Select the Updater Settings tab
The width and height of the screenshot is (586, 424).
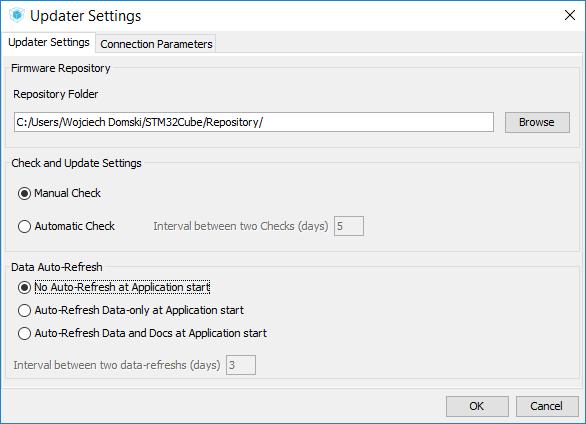pos(49,42)
